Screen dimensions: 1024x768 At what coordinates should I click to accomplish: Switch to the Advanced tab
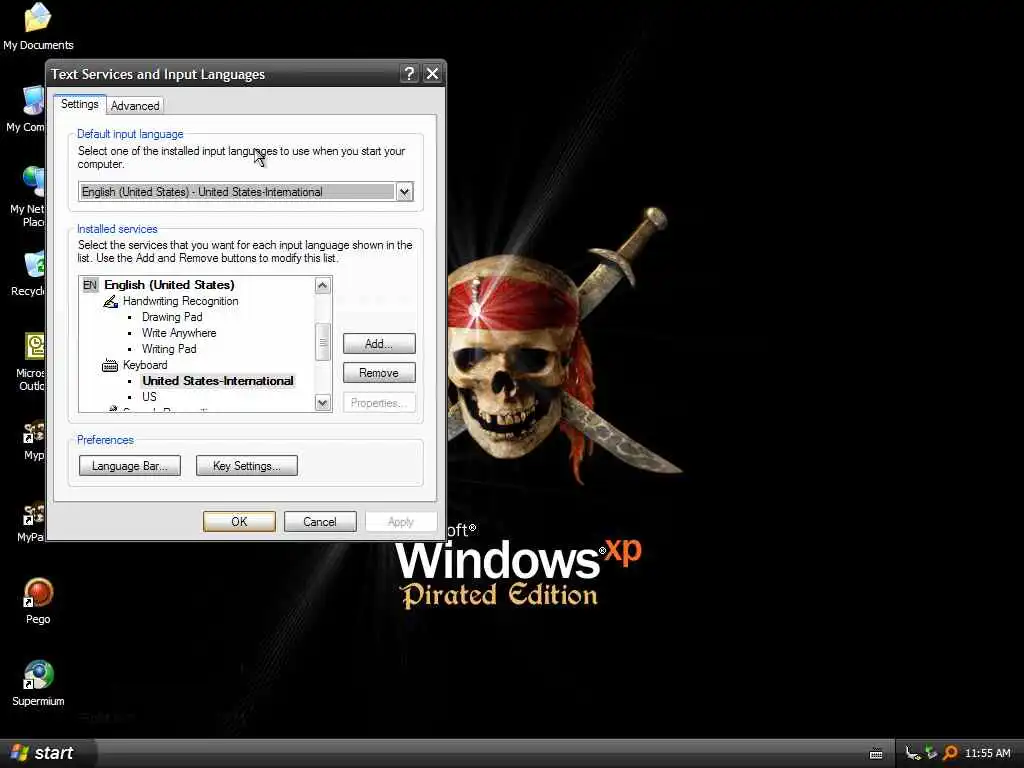pyautogui.click(x=135, y=106)
